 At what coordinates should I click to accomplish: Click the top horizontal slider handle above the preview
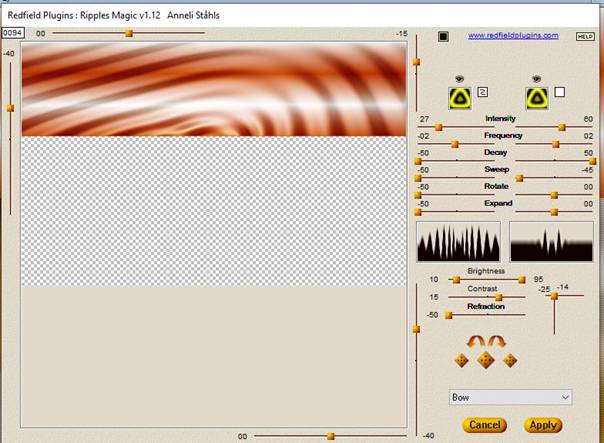pyautogui.click(x=129, y=34)
